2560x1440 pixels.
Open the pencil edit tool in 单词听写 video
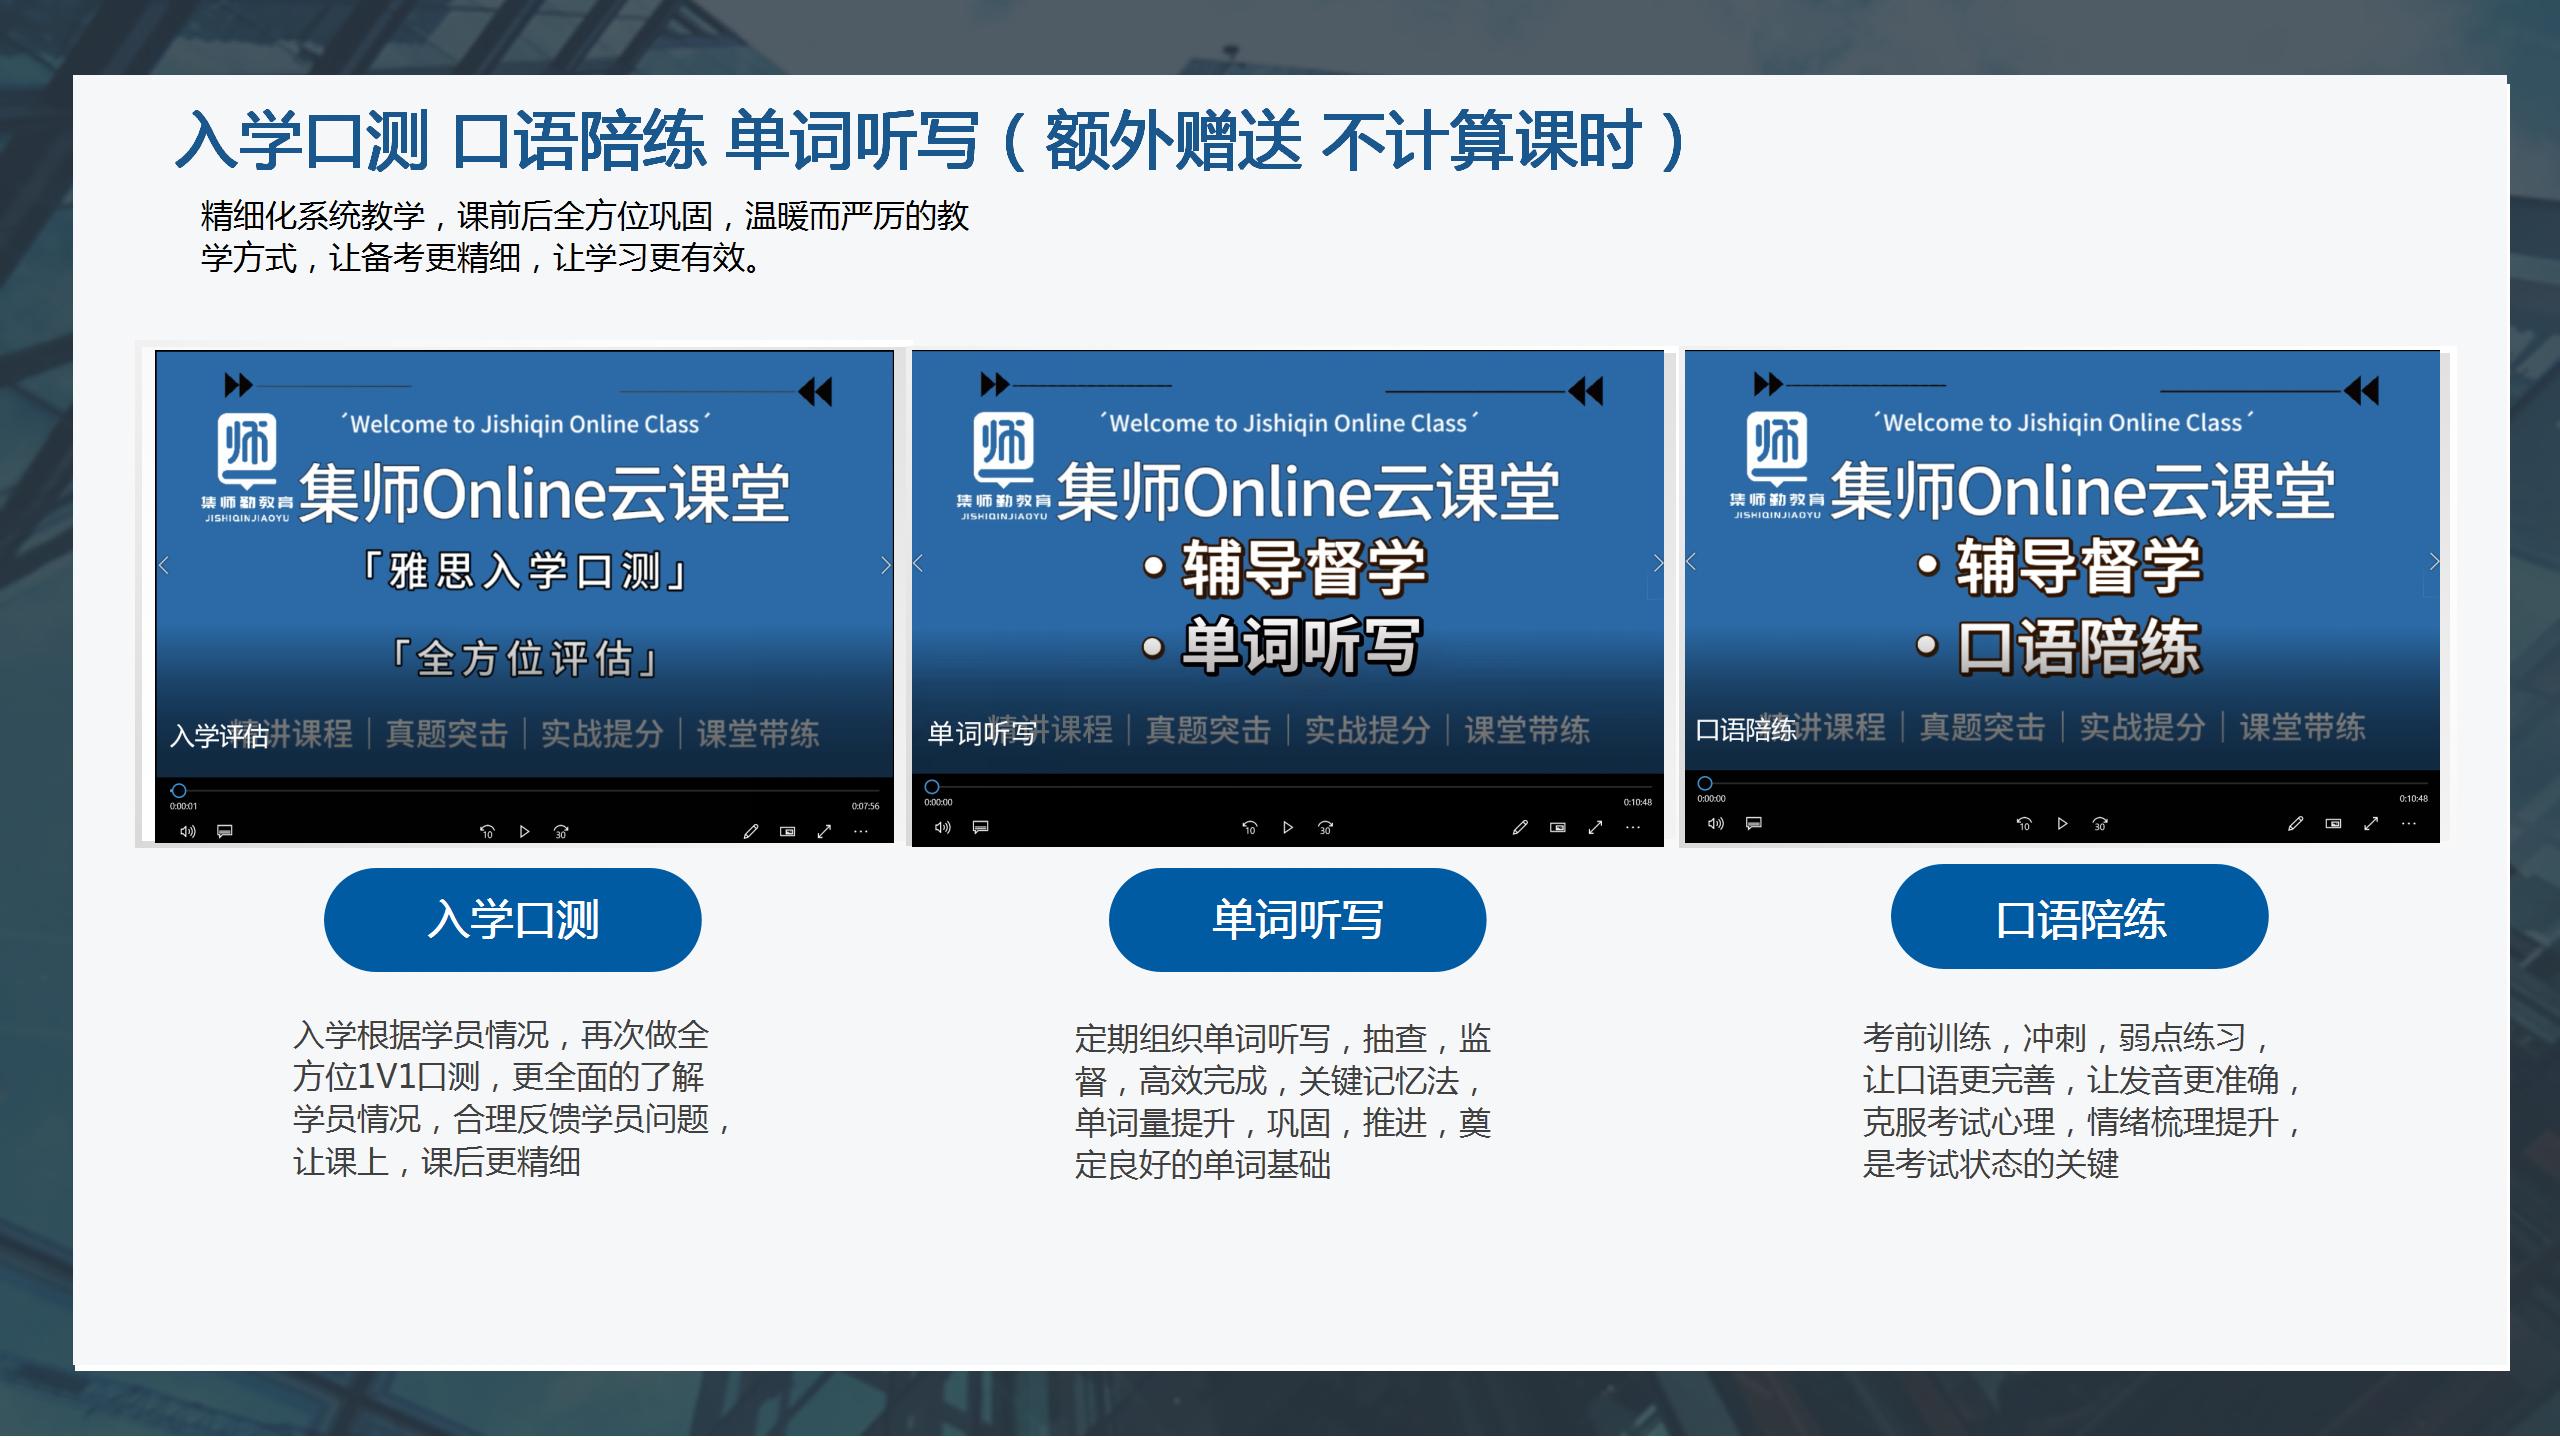click(1520, 827)
